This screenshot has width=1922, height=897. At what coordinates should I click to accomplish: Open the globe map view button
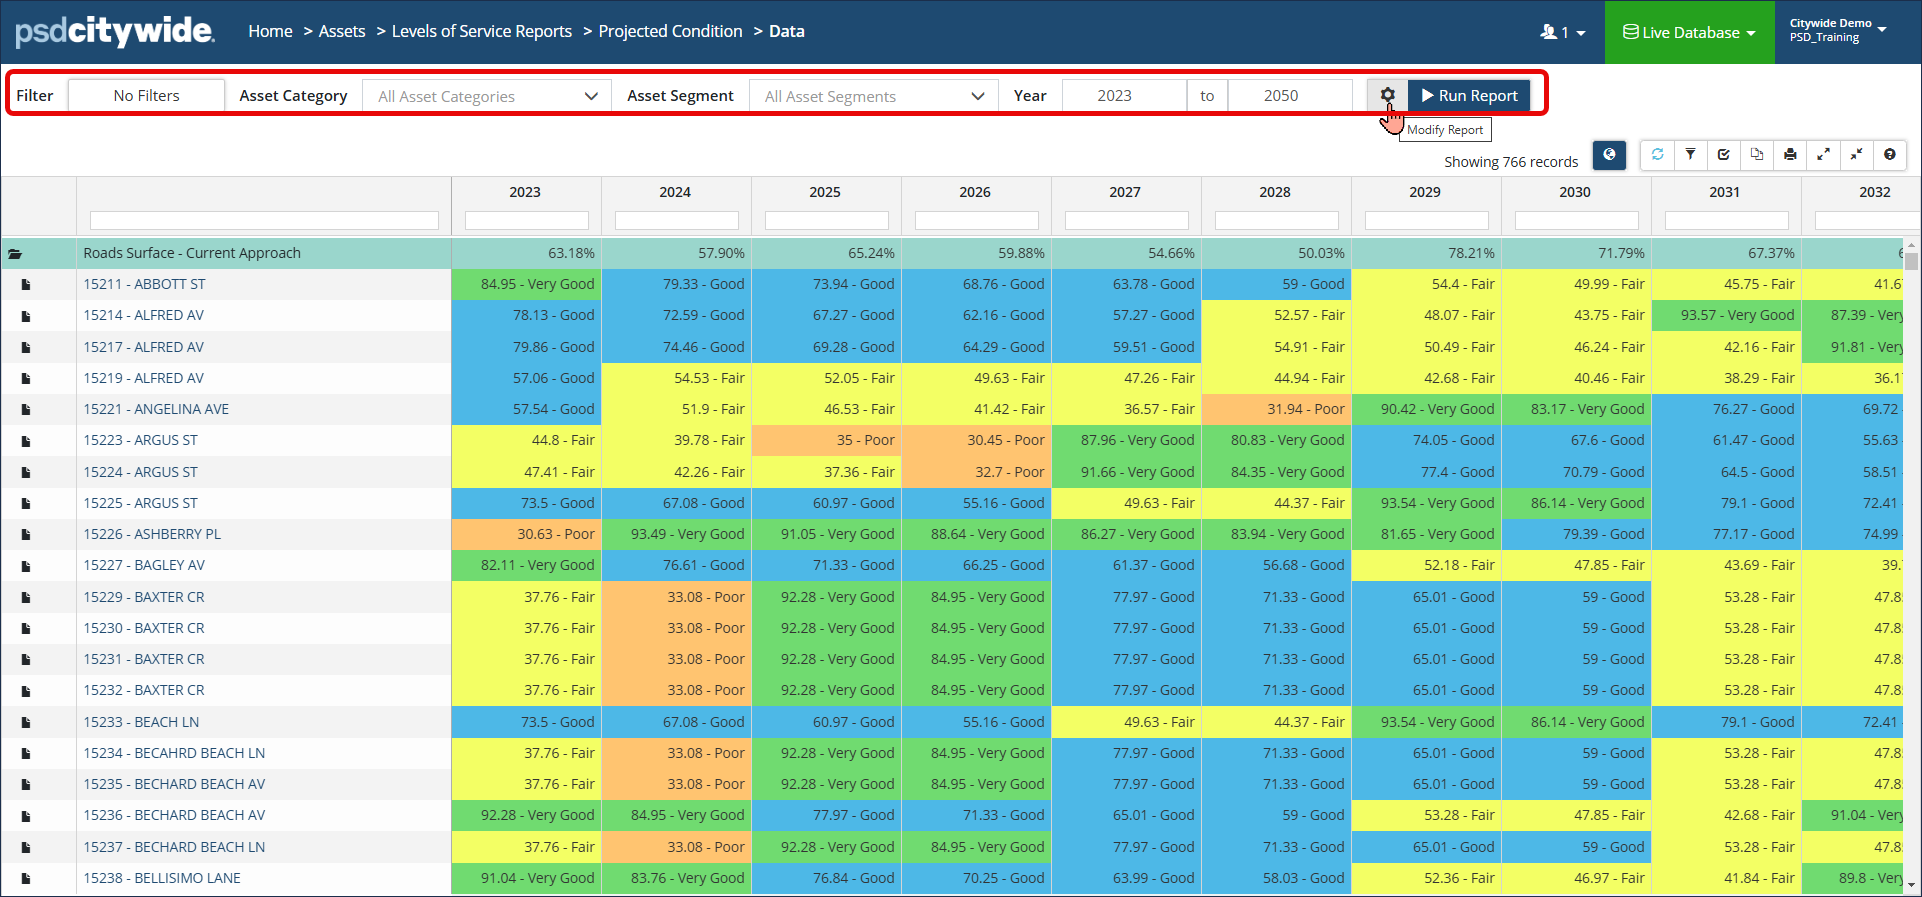tap(1609, 155)
